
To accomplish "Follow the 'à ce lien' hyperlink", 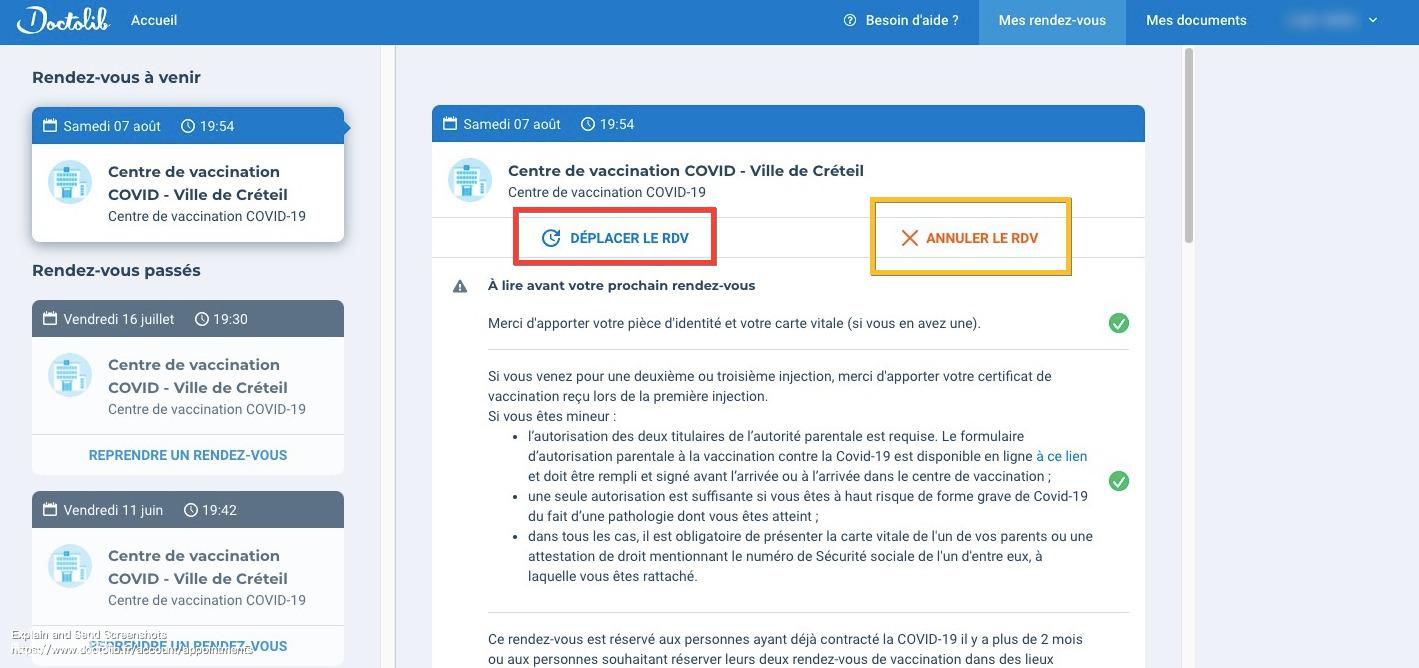I will point(1061,456).
